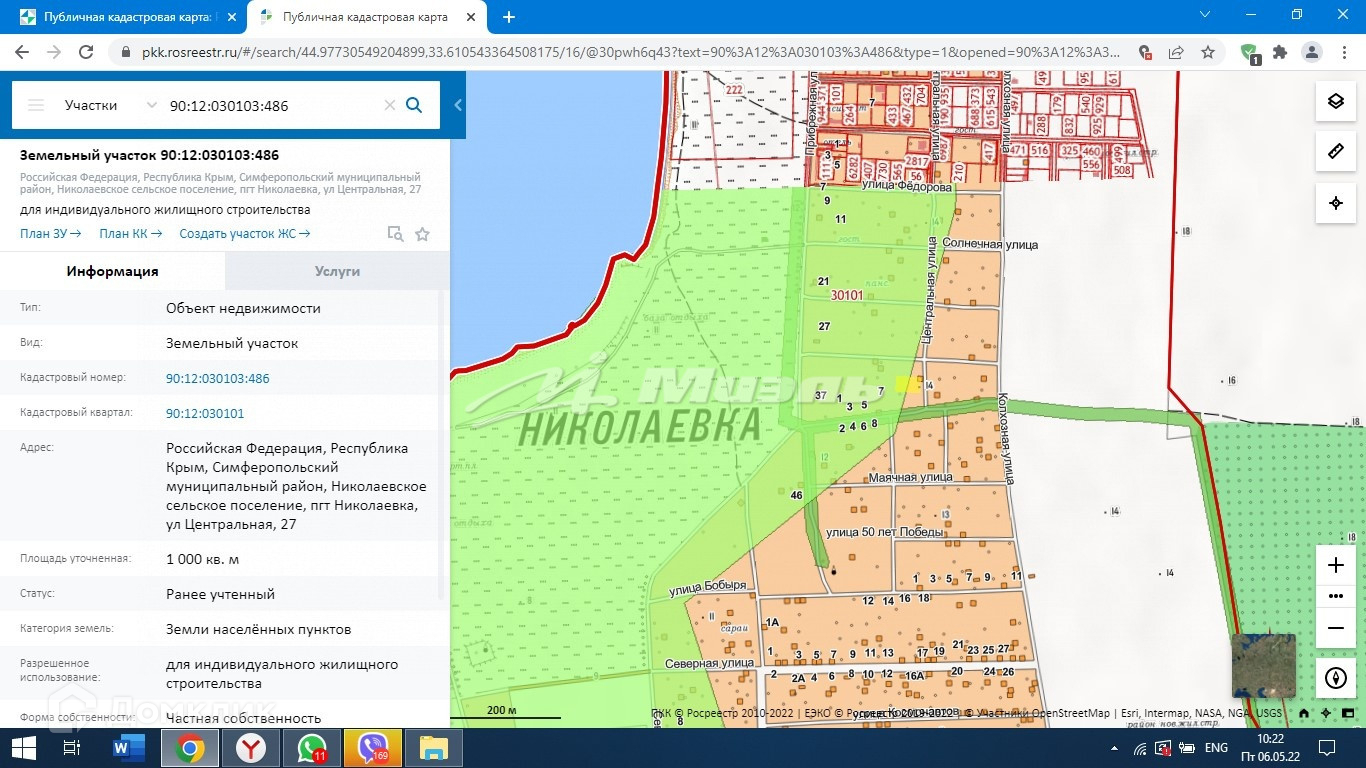Viewport: 1366px width, 768px height.
Task: Zoom in on the map
Action: 1335,565
